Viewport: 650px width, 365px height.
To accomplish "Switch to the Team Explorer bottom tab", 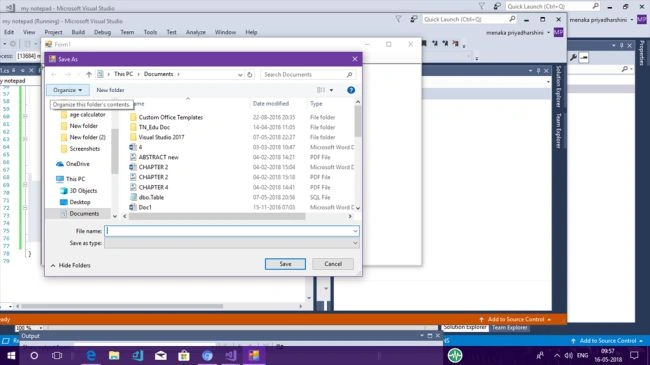I will (x=509, y=328).
